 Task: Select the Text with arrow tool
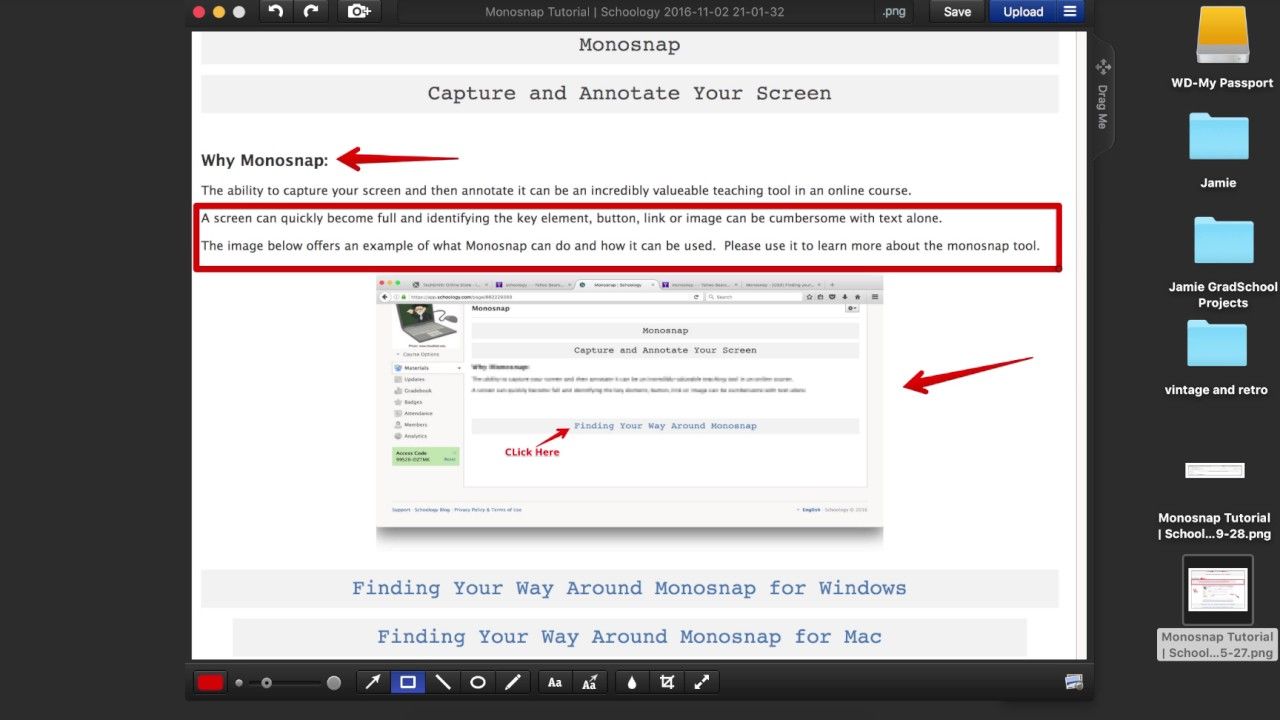point(590,683)
